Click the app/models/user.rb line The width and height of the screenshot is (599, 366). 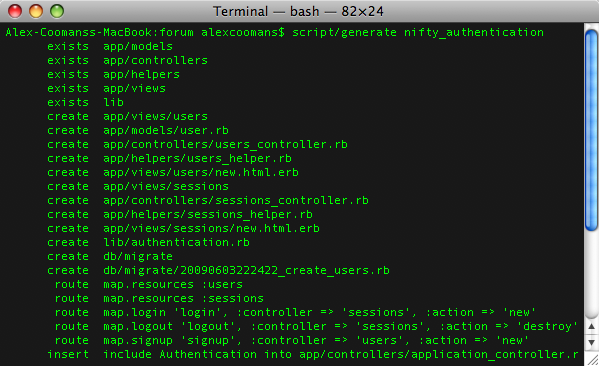(x=138, y=130)
